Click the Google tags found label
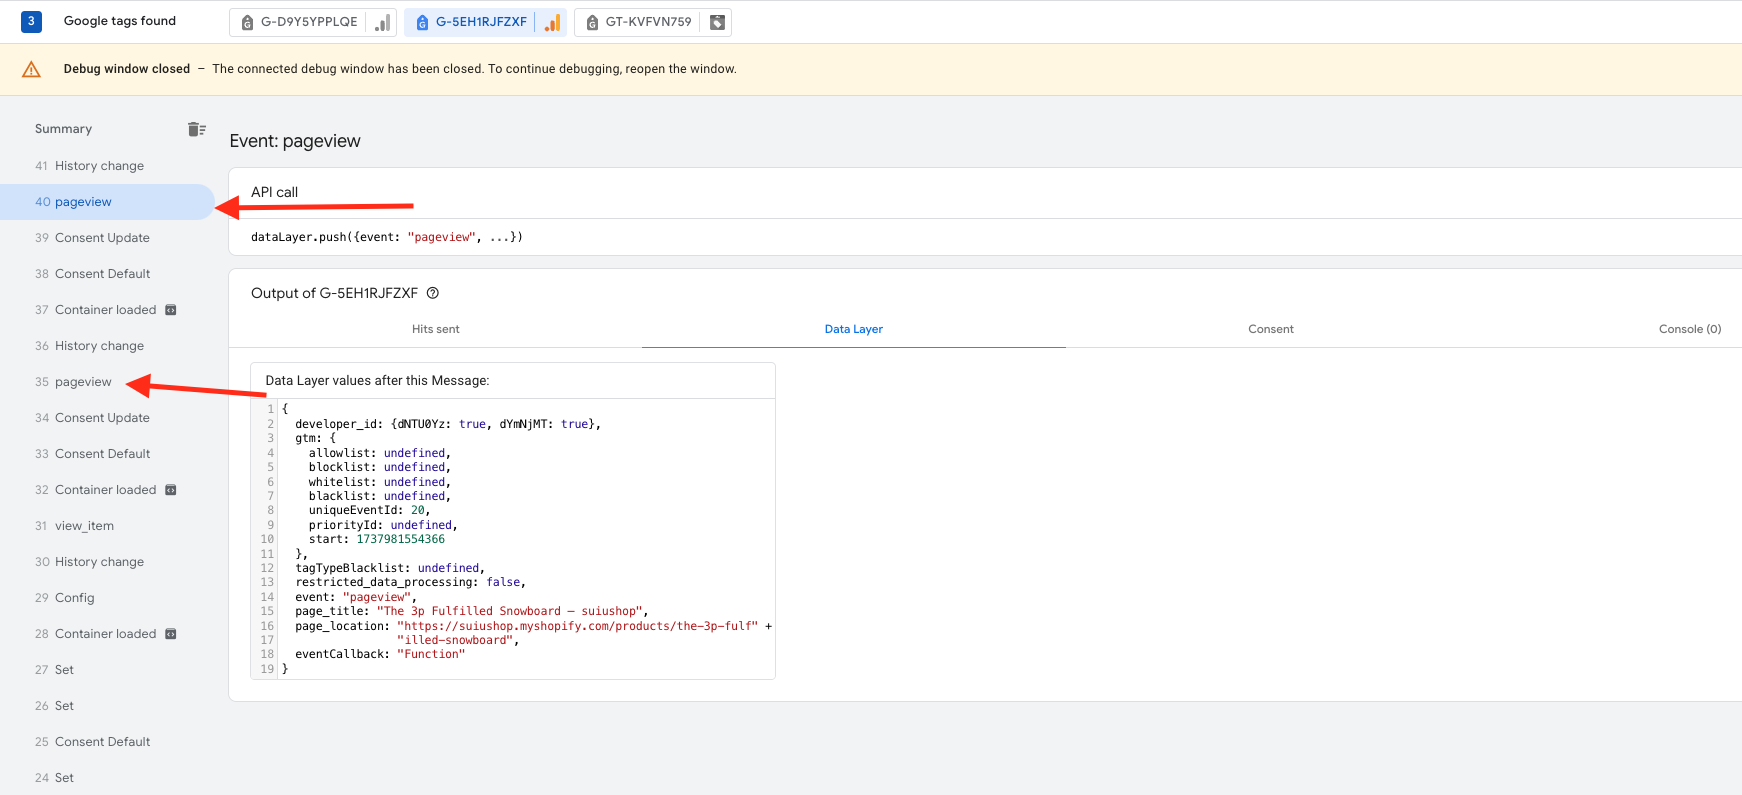This screenshot has height=795, width=1742. click(120, 21)
